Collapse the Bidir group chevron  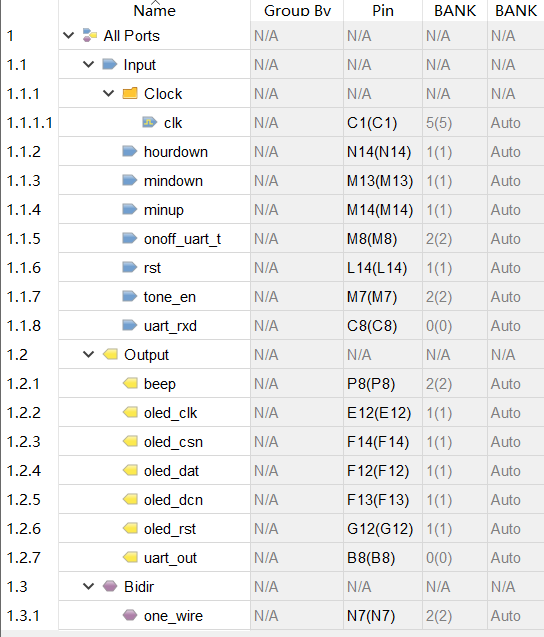[89, 586]
